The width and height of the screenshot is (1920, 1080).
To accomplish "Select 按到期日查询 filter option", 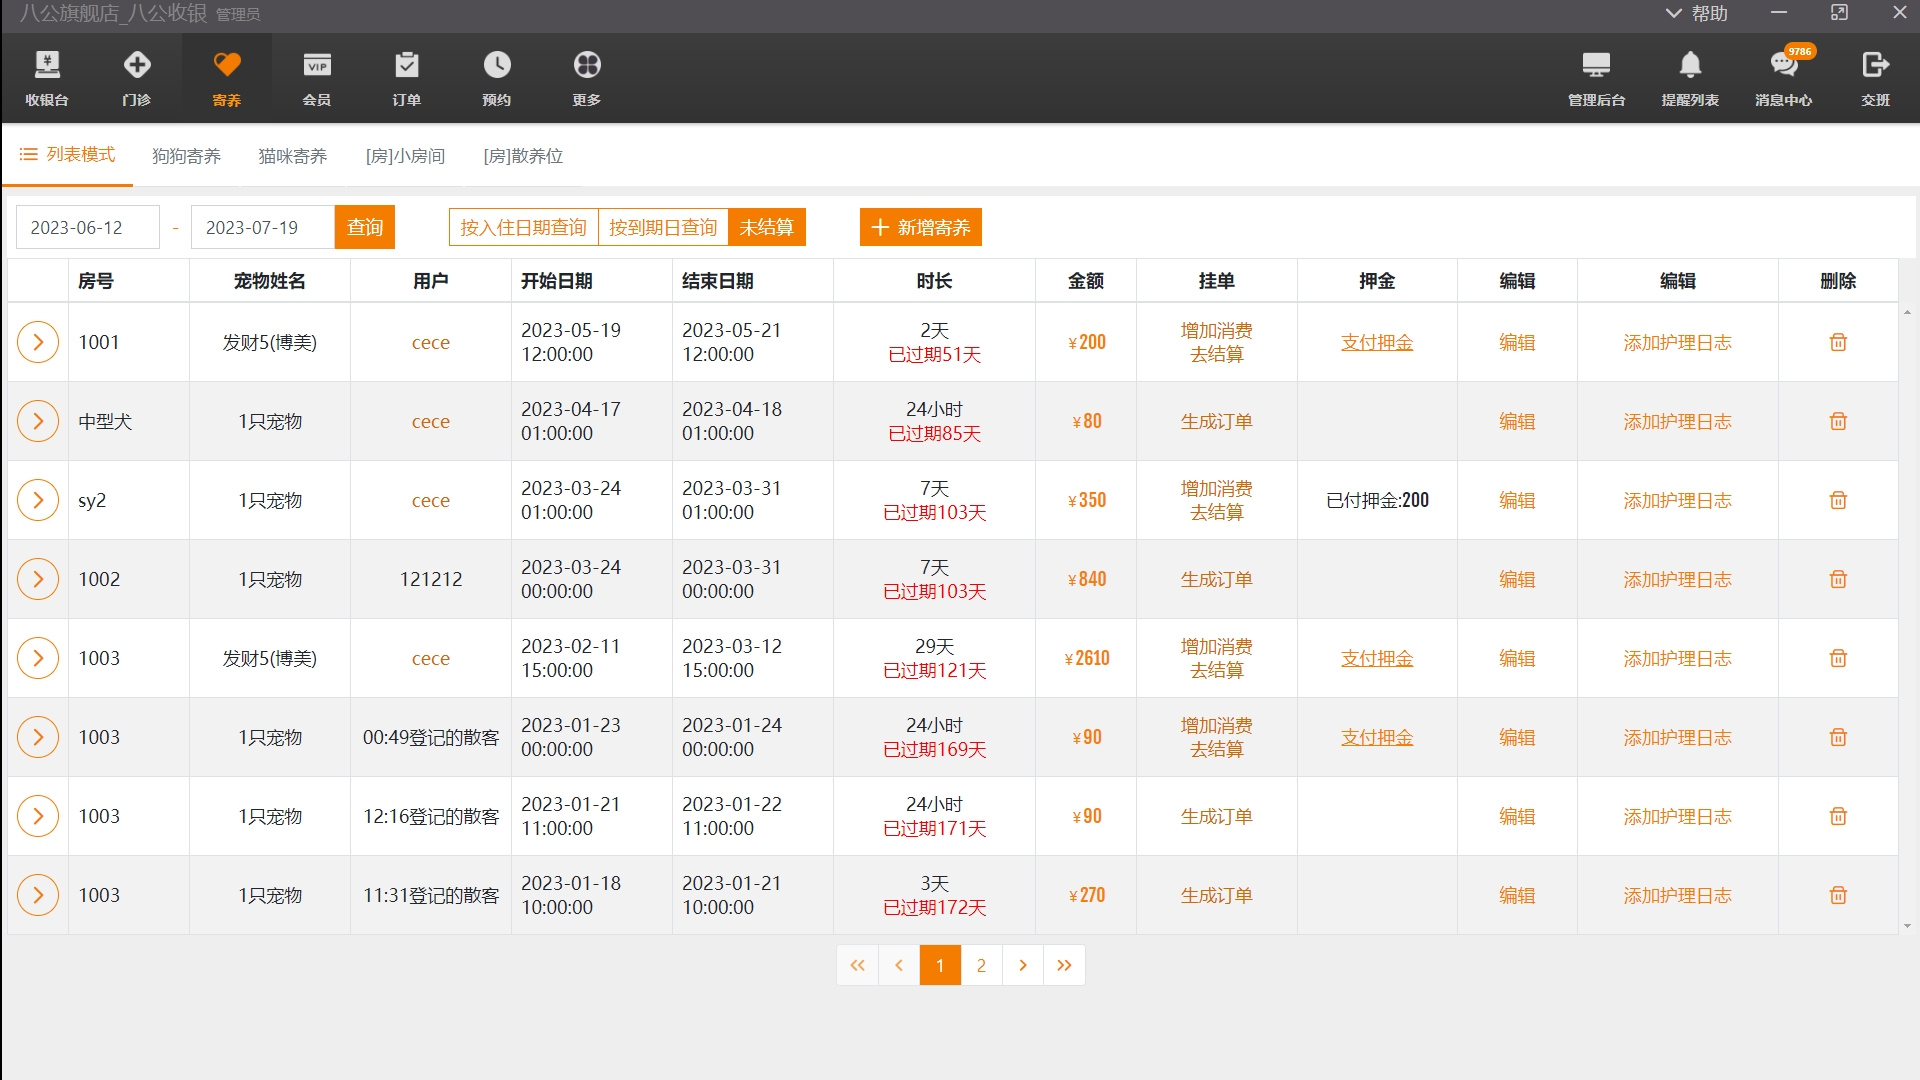I will [663, 227].
